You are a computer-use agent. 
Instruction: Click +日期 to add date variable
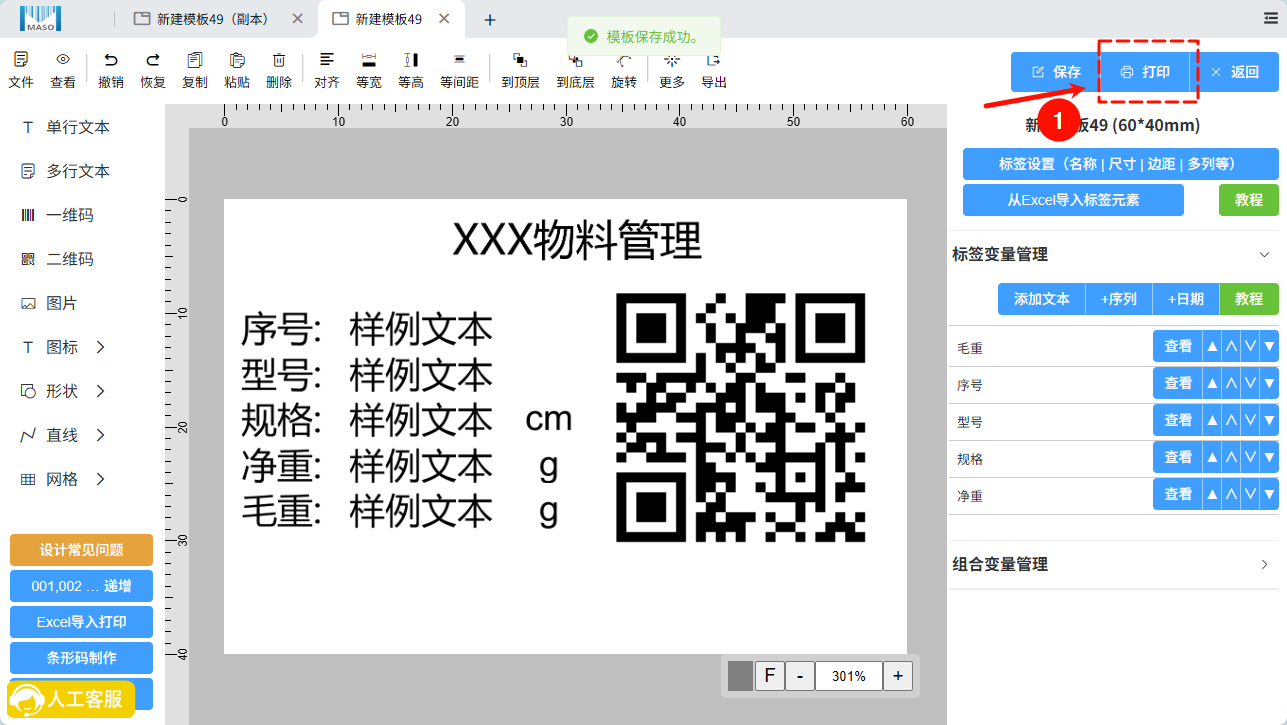1186,299
